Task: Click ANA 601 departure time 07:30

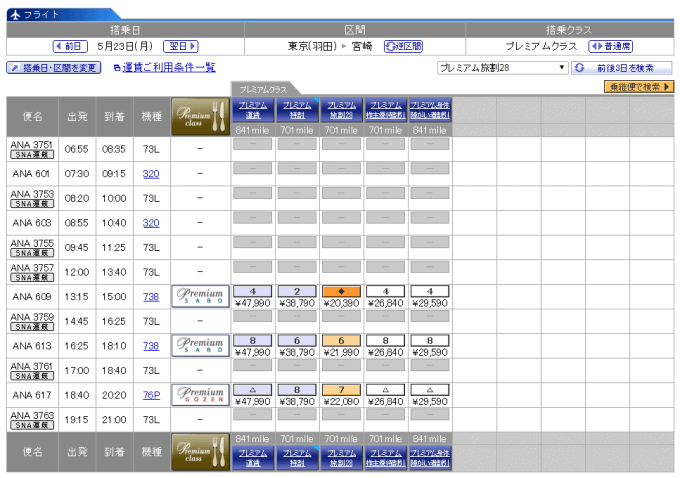Action: 77,174
